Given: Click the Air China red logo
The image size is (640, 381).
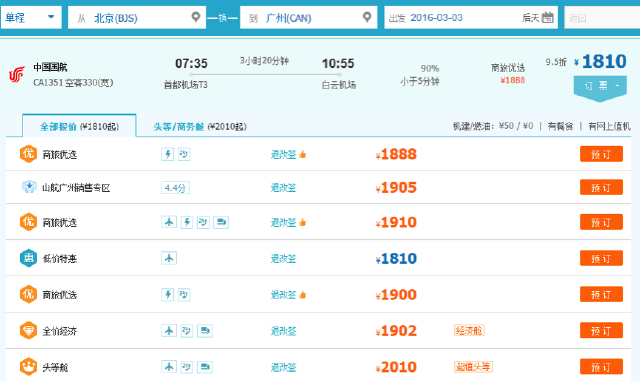Looking at the screenshot, I should tap(17, 74).
